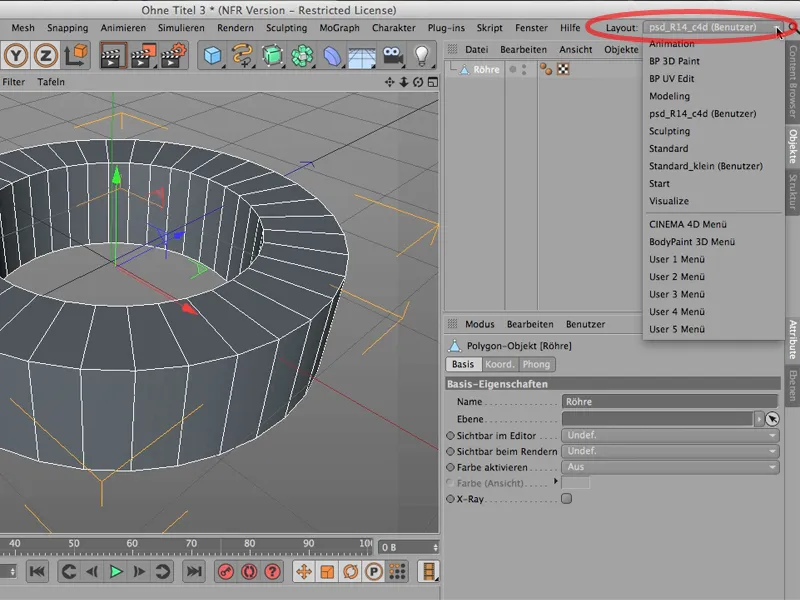The height and width of the screenshot is (600, 800).
Task: Toggle the Z axis lock button
Action: point(45,55)
